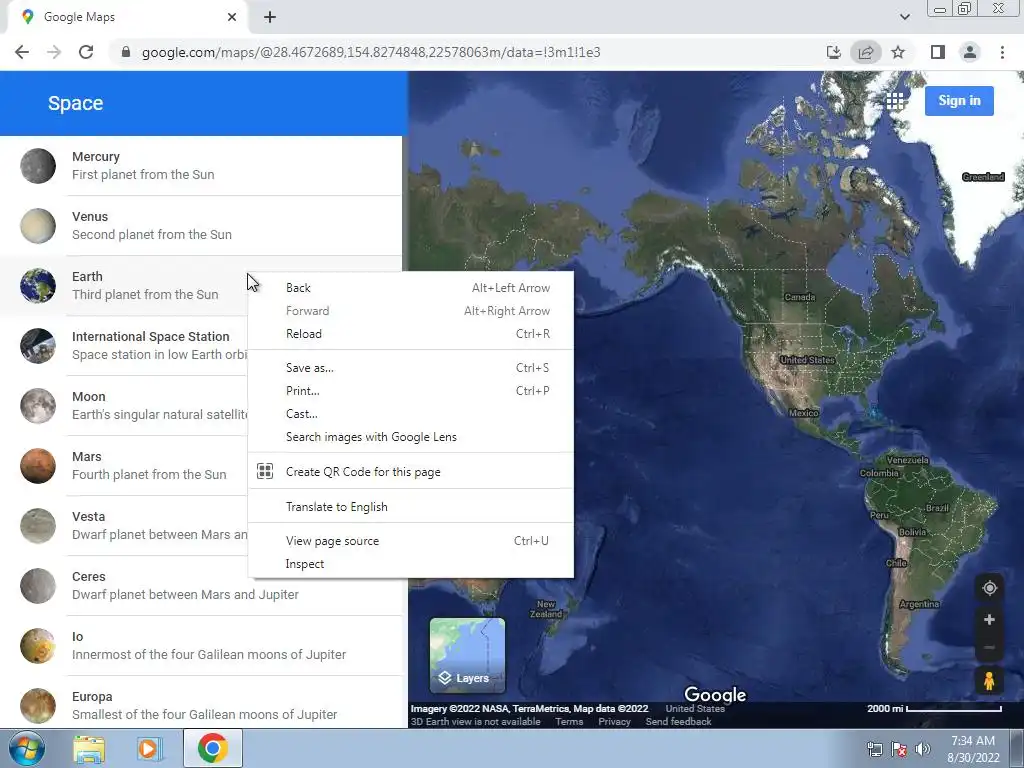Screen dimensions: 1024x768
Task: View the site lock information
Action: (126, 52)
